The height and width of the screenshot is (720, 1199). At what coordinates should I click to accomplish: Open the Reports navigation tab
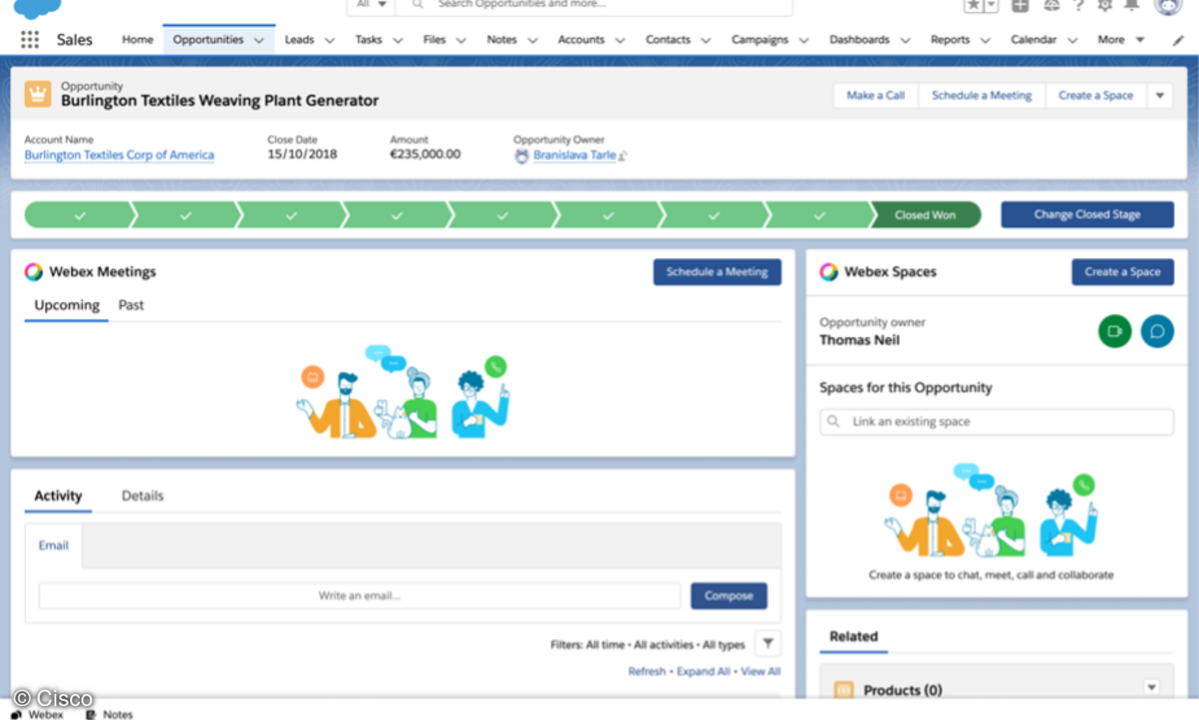(x=950, y=40)
